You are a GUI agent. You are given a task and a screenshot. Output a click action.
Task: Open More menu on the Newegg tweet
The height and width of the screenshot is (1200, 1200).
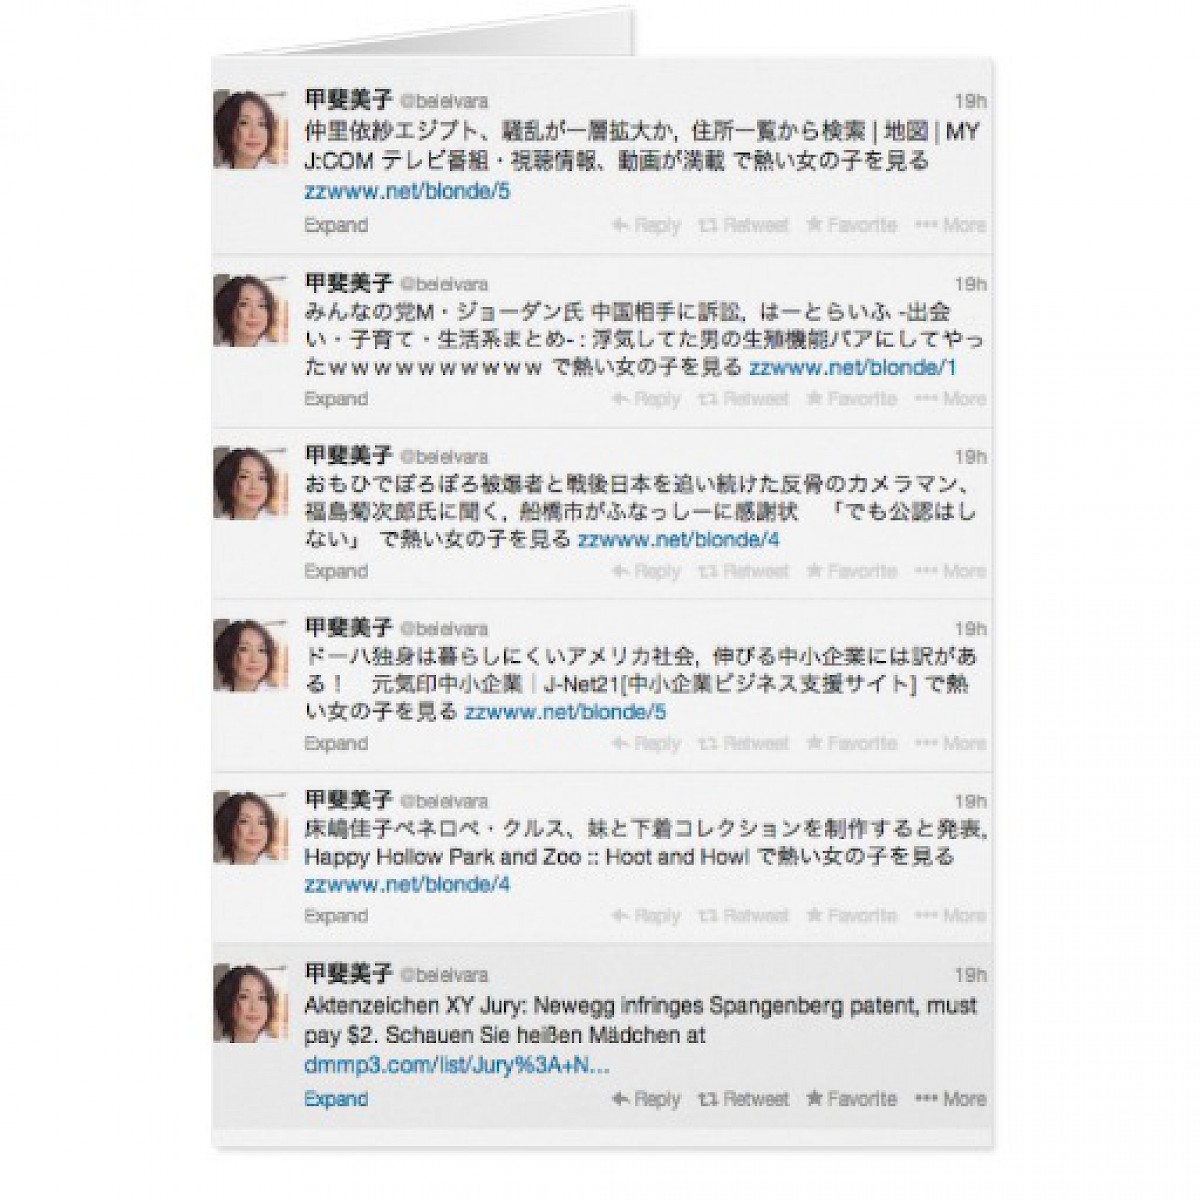click(x=951, y=1099)
